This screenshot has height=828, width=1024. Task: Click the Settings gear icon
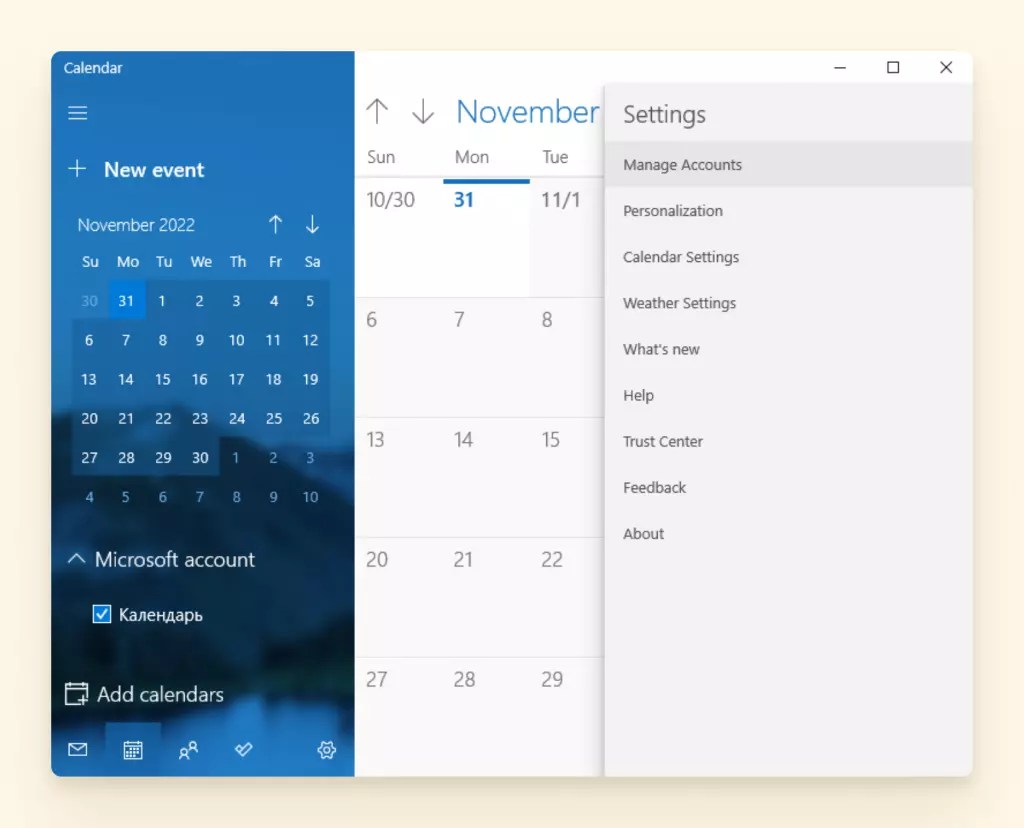[326, 749]
